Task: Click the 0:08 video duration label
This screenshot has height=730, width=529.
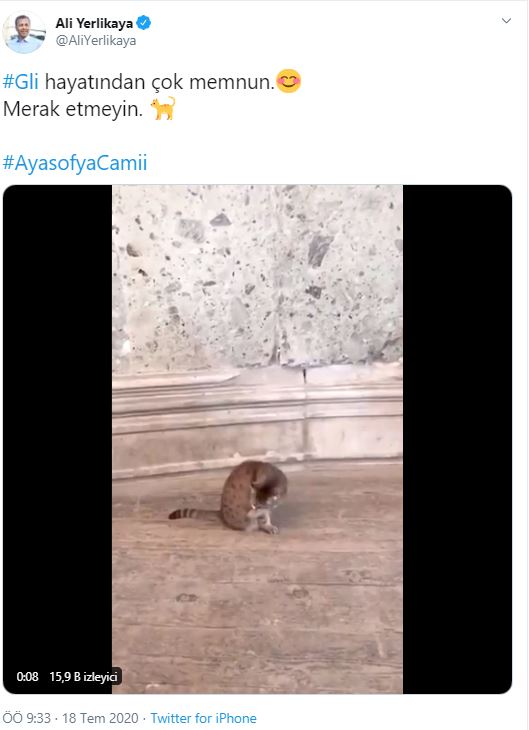Action: point(27,676)
